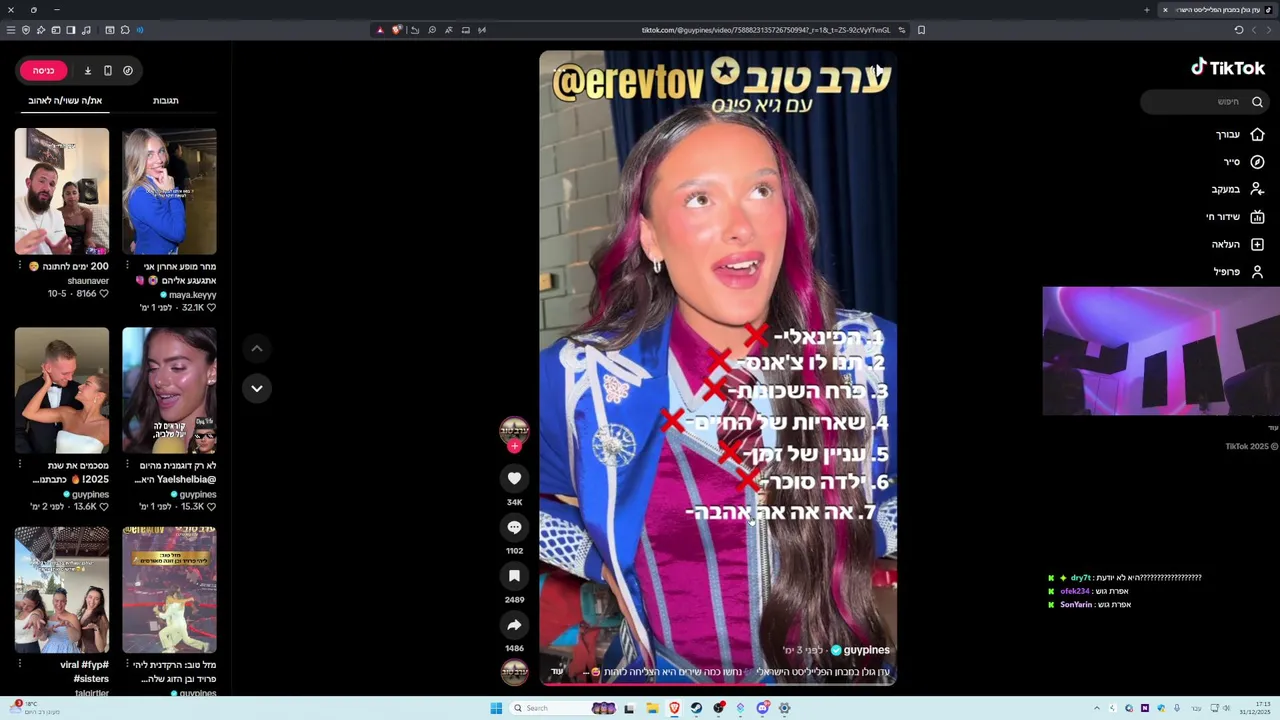Open the שידור חי live menu item
Viewport: 1280px width, 720px height.
point(1235,217)
